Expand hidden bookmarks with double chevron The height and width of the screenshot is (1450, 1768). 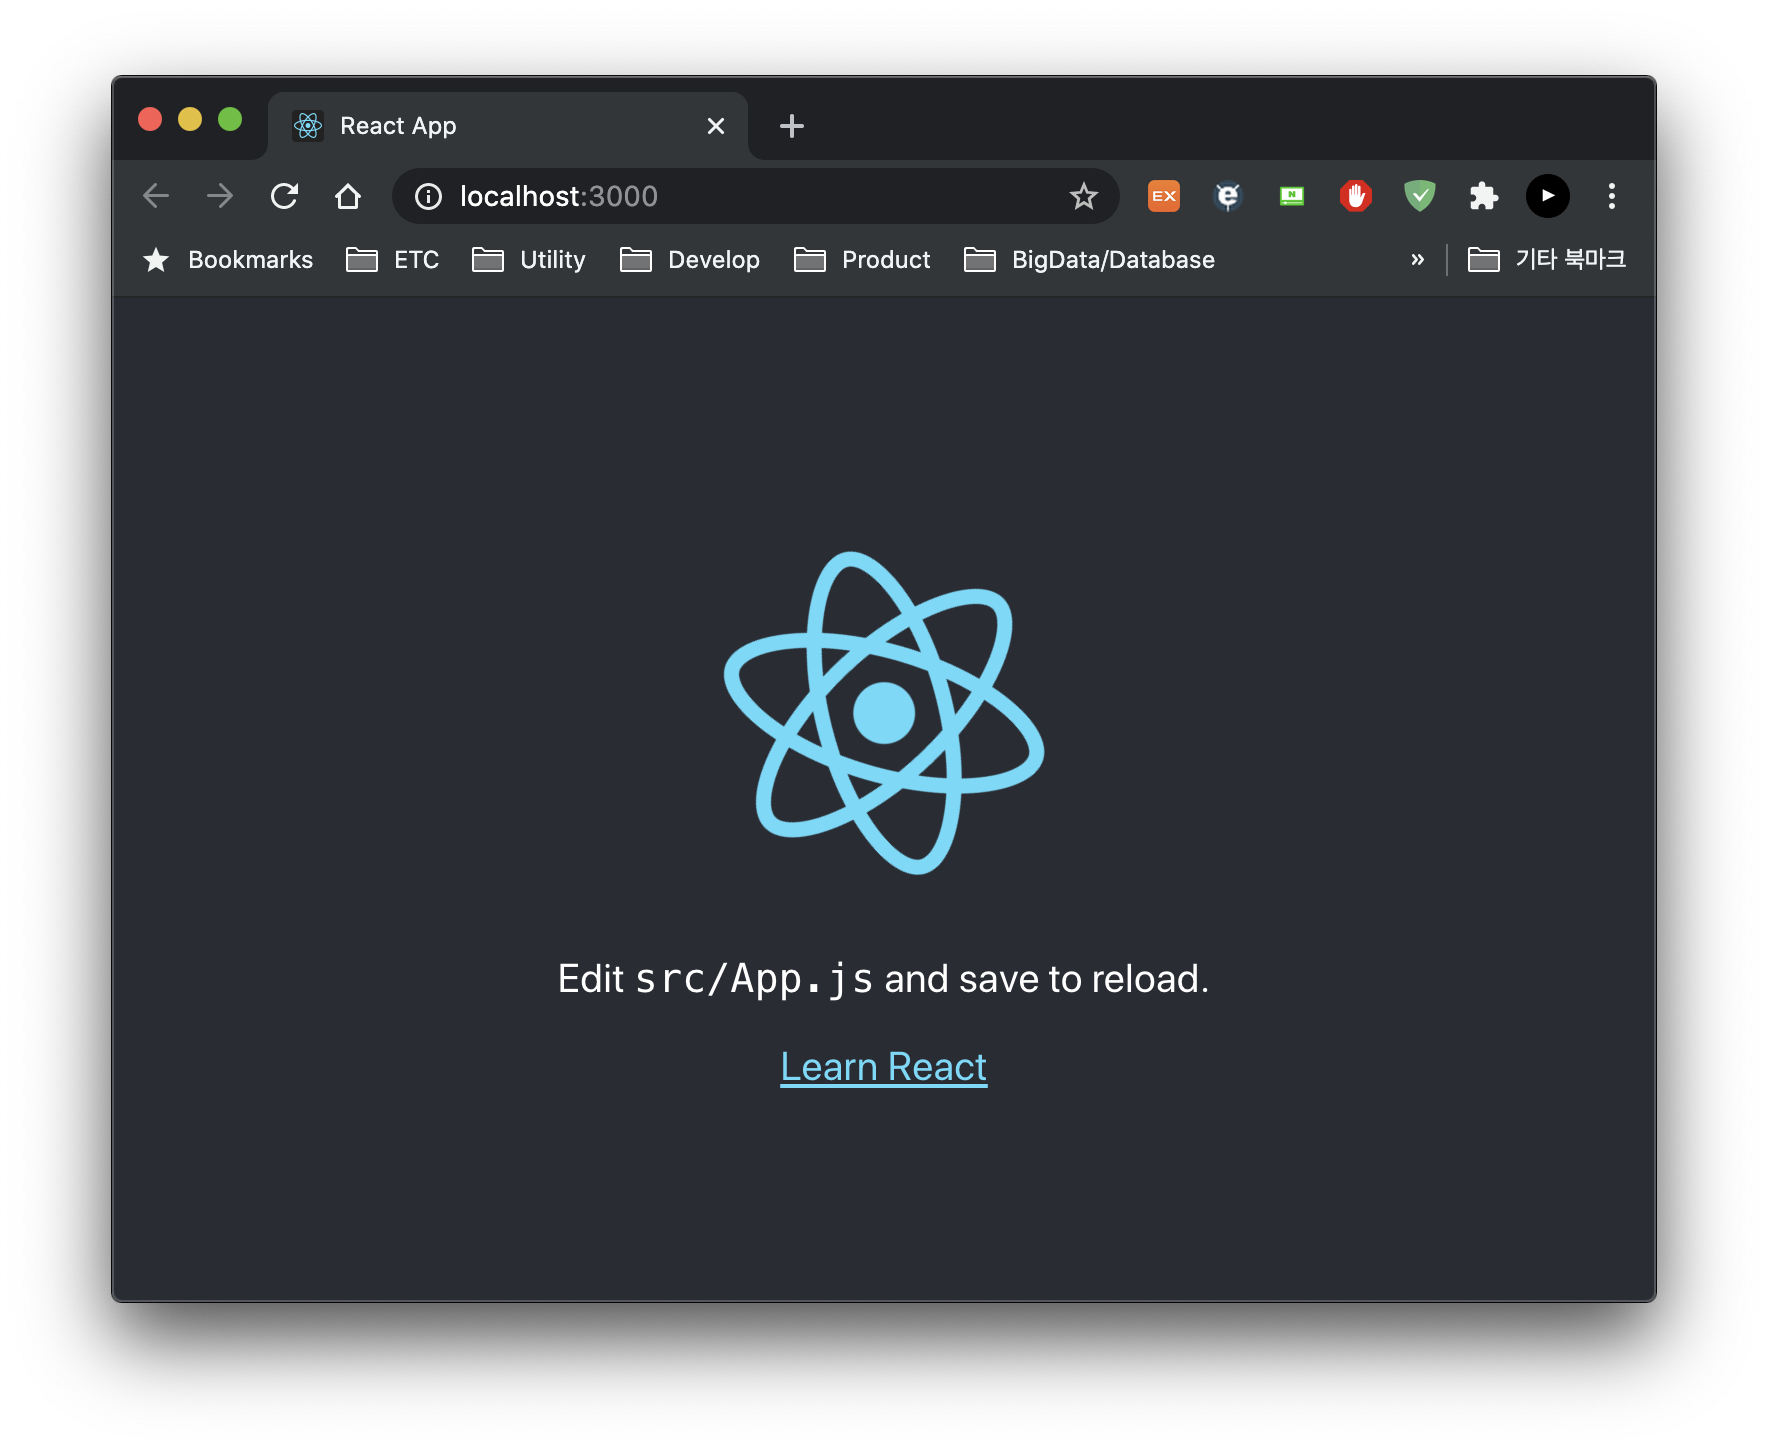click(x=1417, y=260)
